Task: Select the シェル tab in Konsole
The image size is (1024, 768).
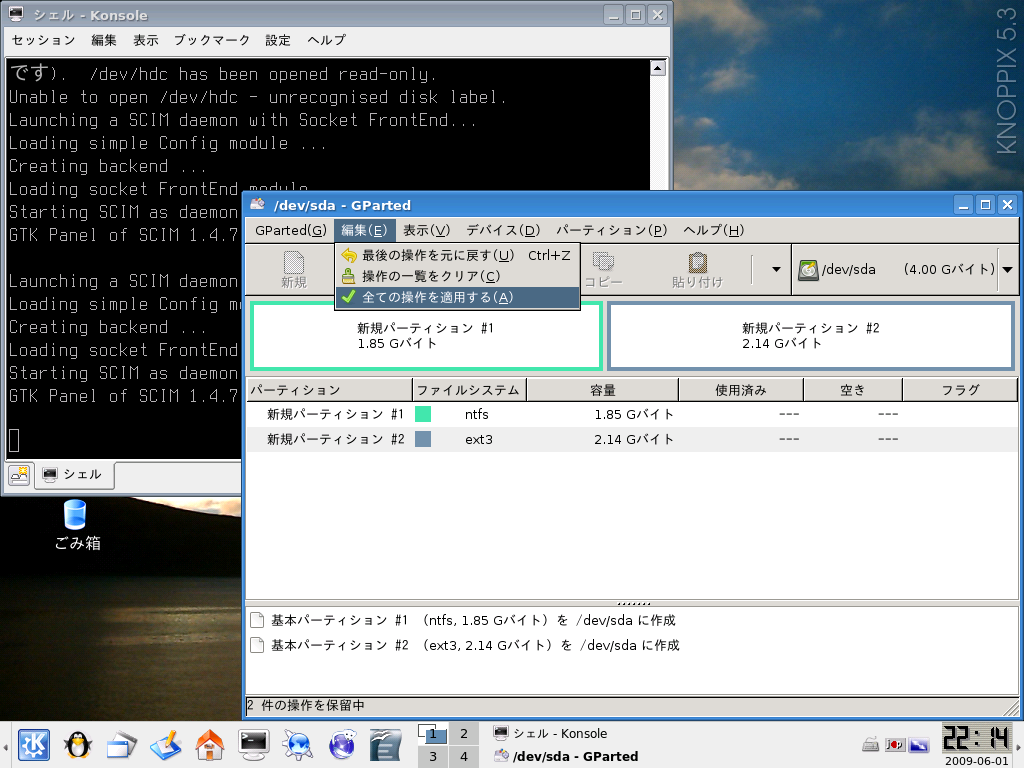Action: (x=74, y=475)
